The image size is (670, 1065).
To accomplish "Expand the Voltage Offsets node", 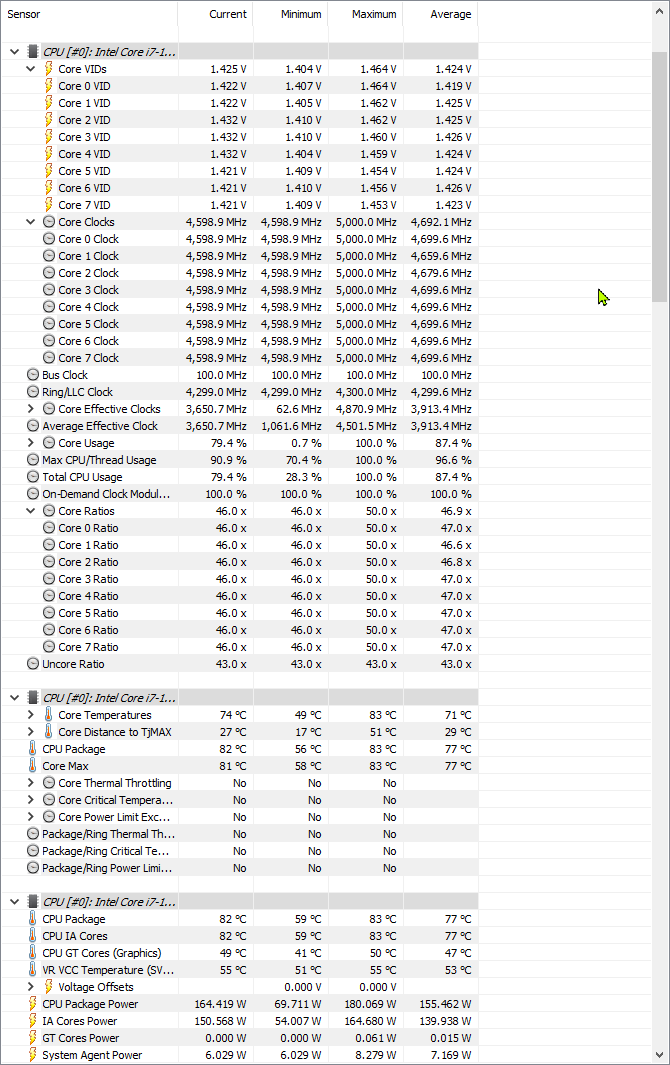I will tap(31, 987).
